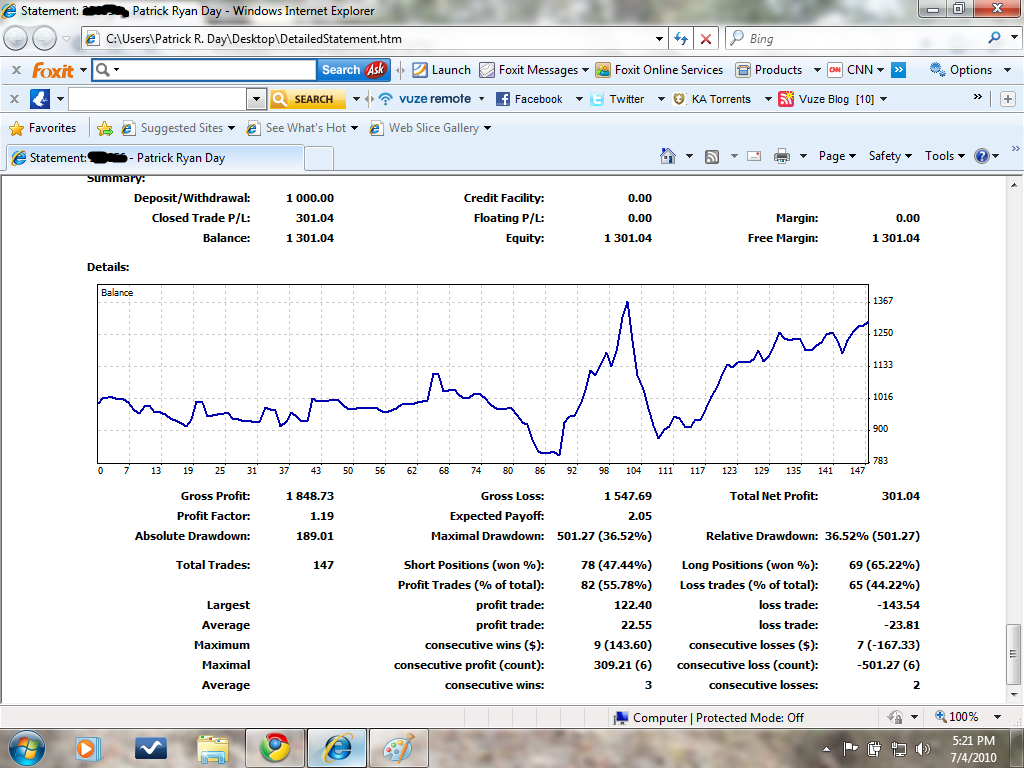Click the Stop loading red X icon
Image resolution: width=1024 pixels, height=768 pixels.
pos(706,39)
